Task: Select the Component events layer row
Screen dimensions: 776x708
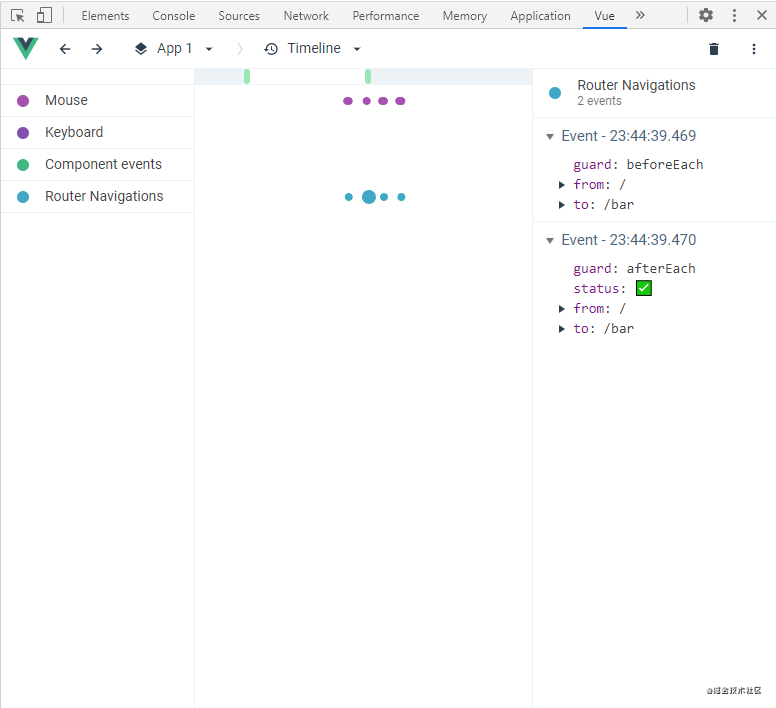Action: [97, 164]
